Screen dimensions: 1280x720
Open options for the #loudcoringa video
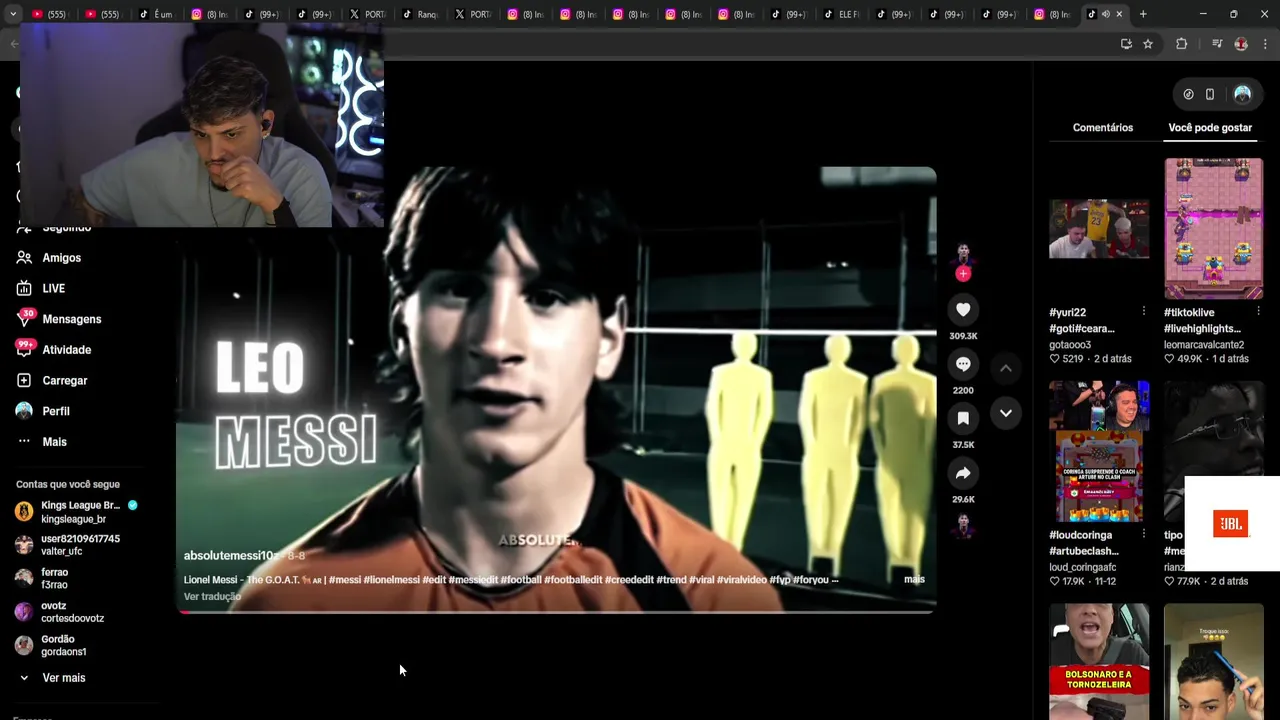[1144, 534]
